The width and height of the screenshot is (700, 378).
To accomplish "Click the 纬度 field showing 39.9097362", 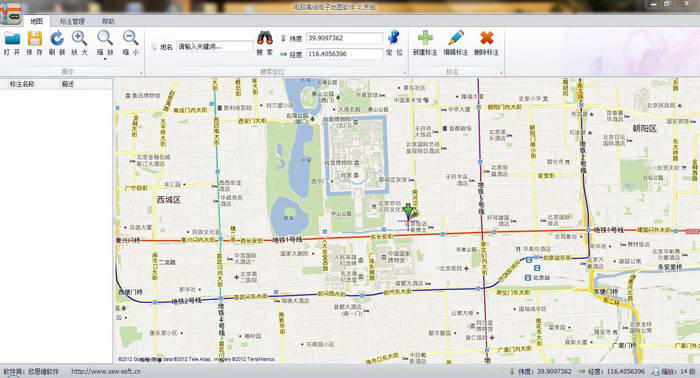I will click(344, 38).
